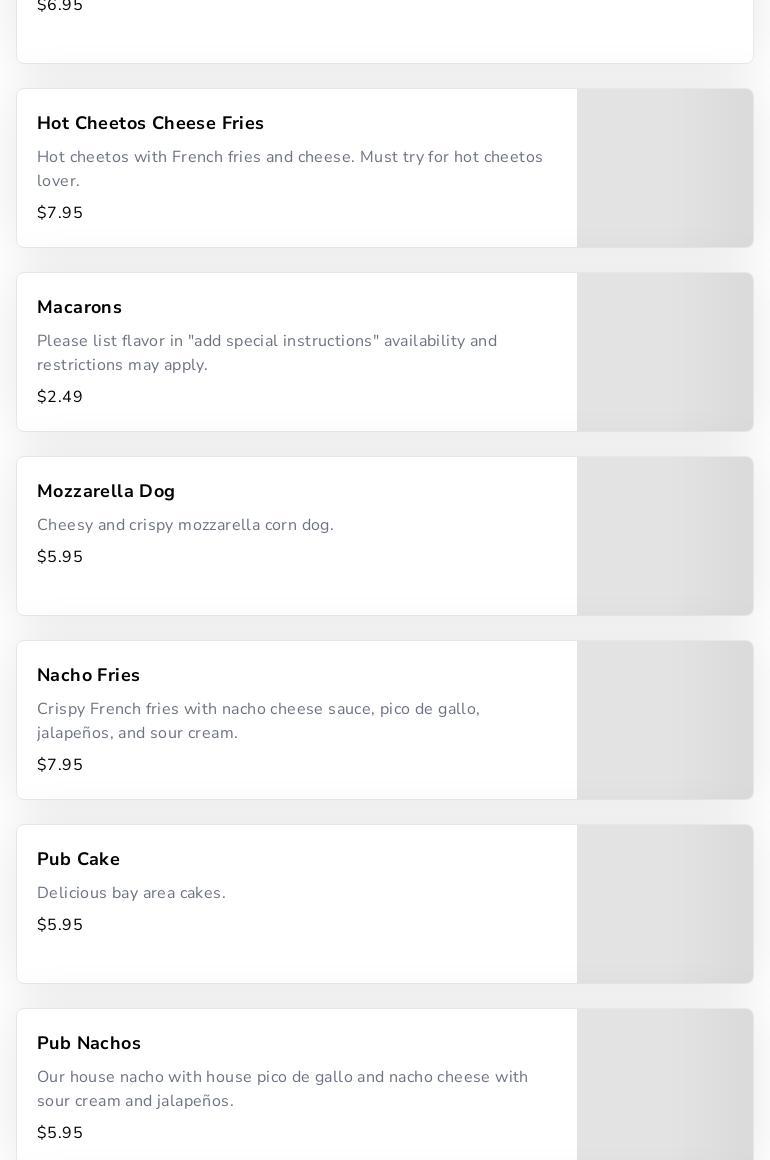Screen dimensions: 770x1160
Task: Click the Nacho Fries image placeholder
Action: tap(665, 720)
